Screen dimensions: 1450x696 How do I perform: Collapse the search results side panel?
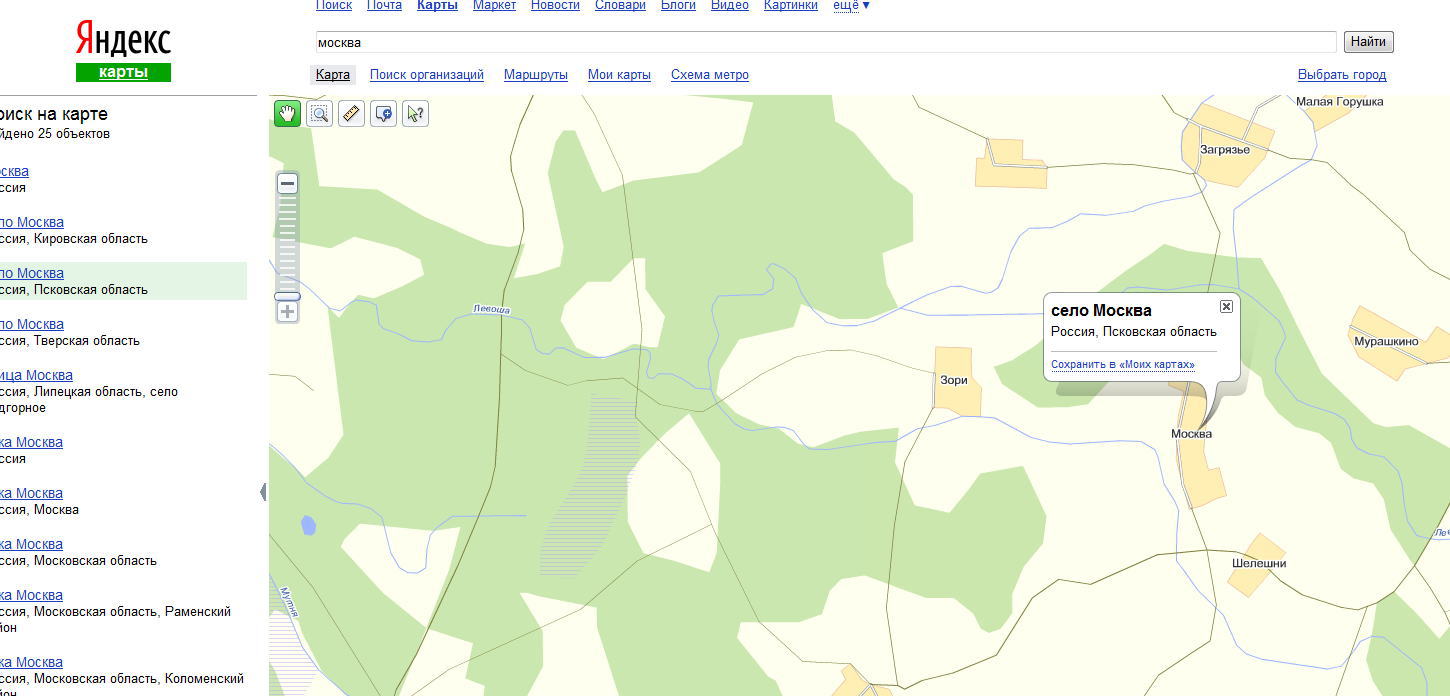263,492
